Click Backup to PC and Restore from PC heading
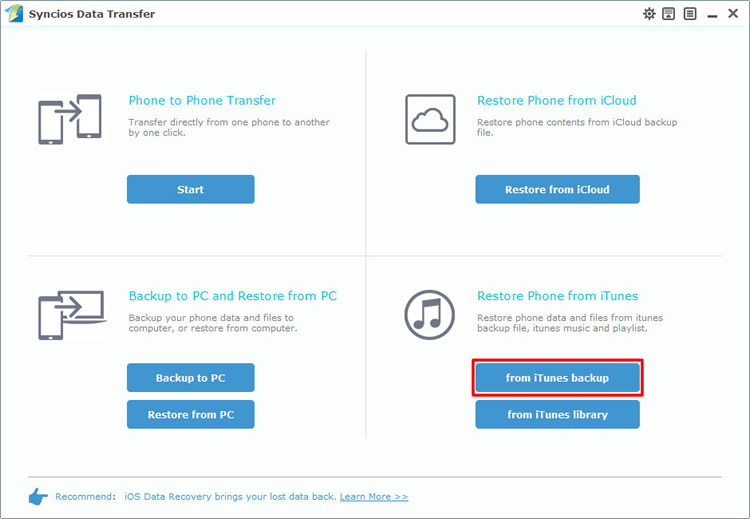The image size is (750, 519). pyautogui.click(x=232, y=296)
